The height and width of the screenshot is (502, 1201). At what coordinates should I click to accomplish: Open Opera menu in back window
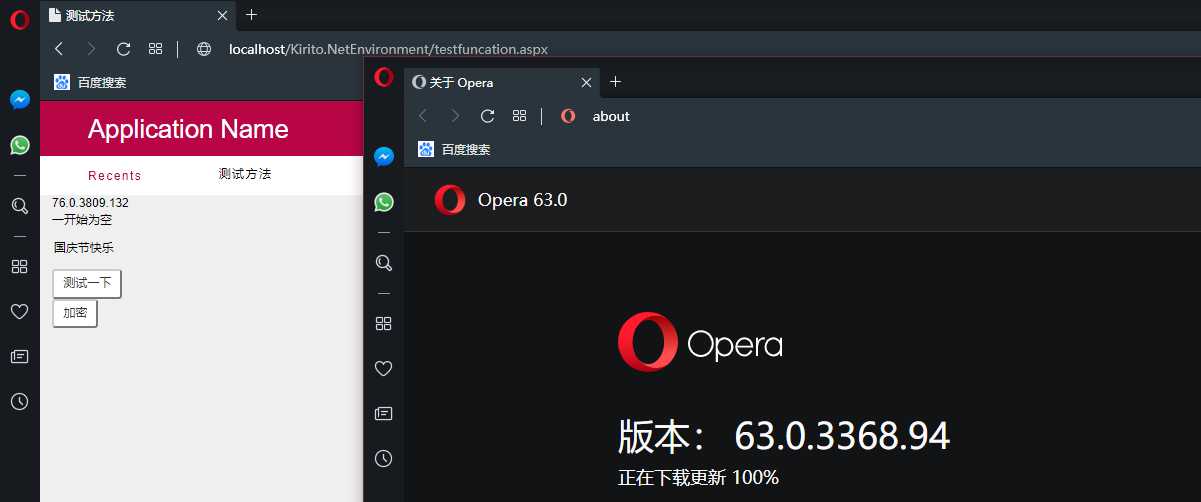pos(19,20)
